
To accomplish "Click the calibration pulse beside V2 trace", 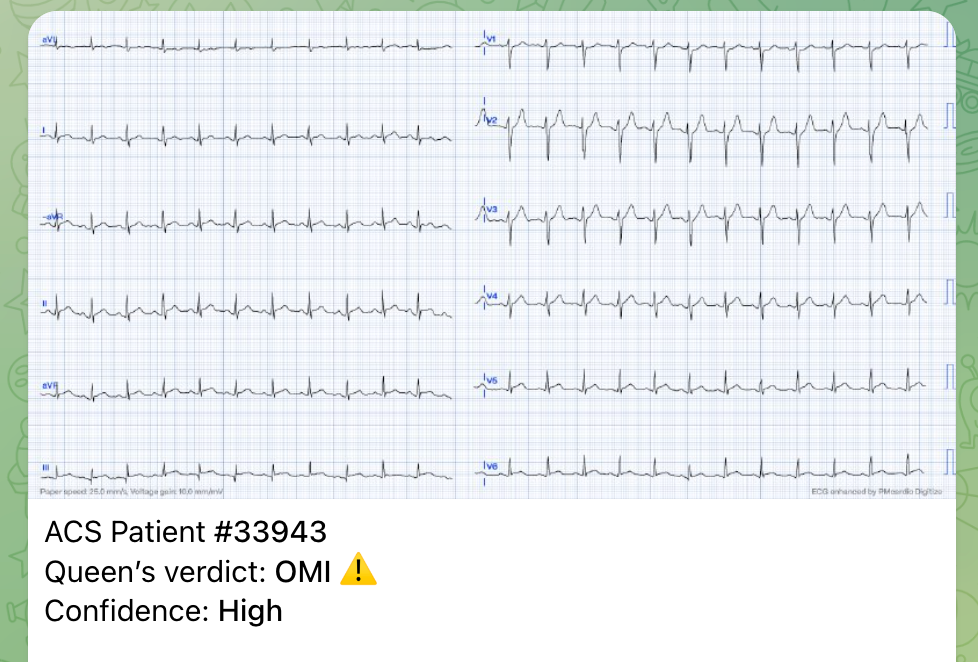I will click(949, 115).
